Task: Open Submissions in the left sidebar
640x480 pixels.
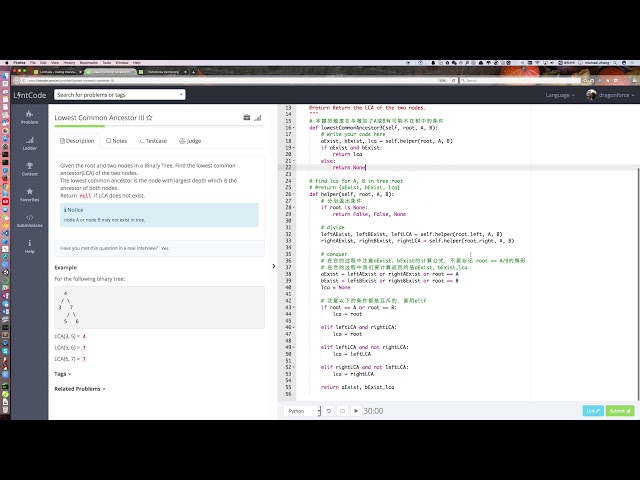Action: point(30,221)
